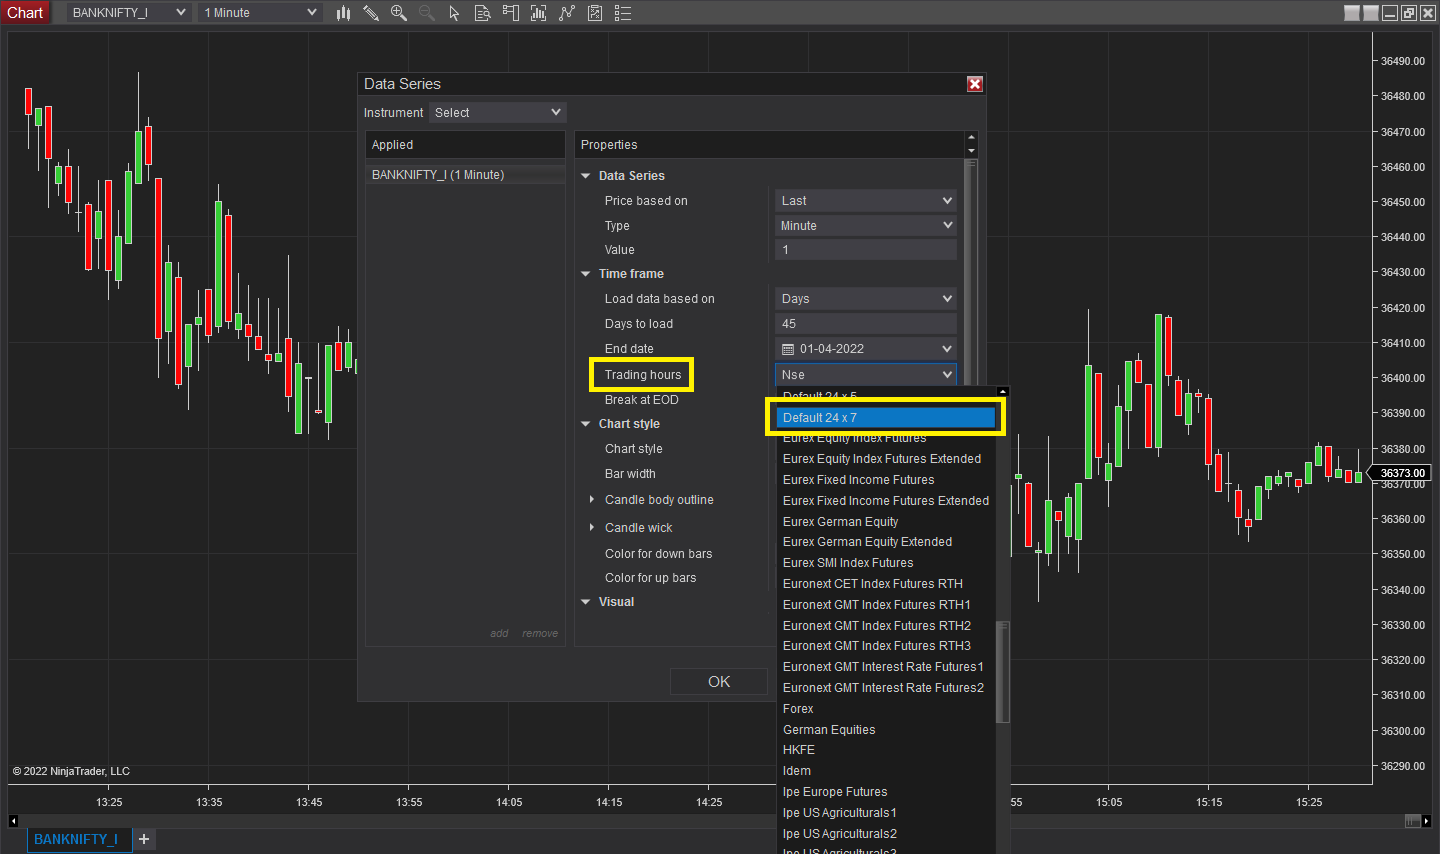Expand the Candle wick row

tap(592, 528)
